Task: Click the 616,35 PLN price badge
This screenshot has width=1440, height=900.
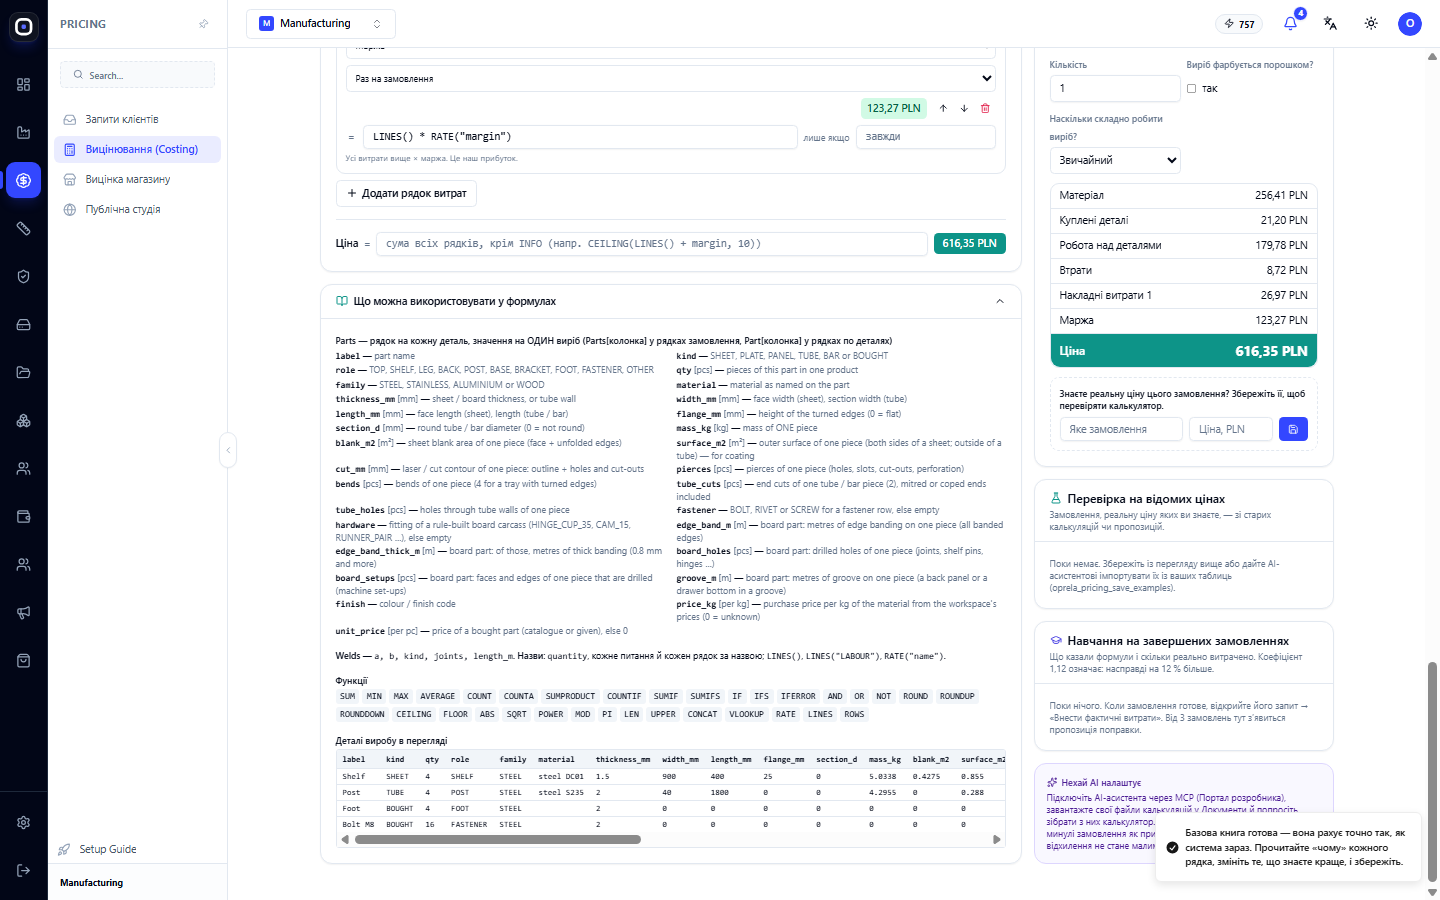Action: click(x=969, y=243)
